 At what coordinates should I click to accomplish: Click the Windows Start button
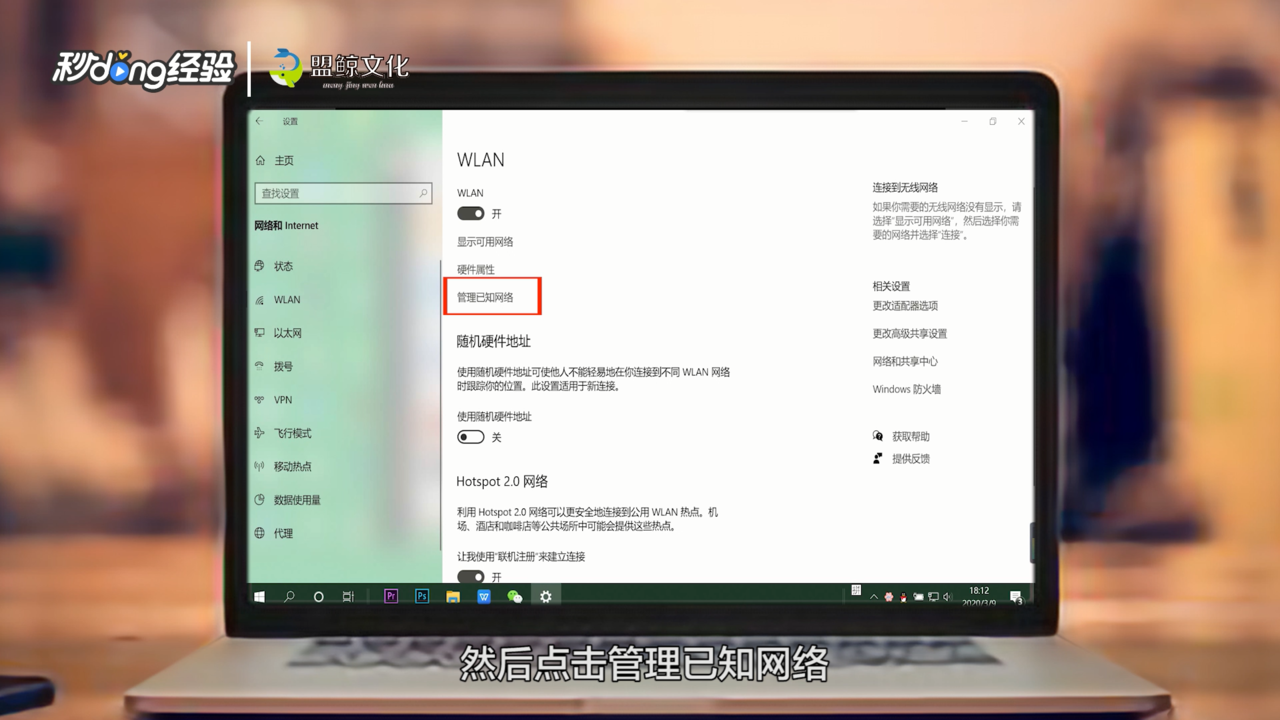coord(260,596)
